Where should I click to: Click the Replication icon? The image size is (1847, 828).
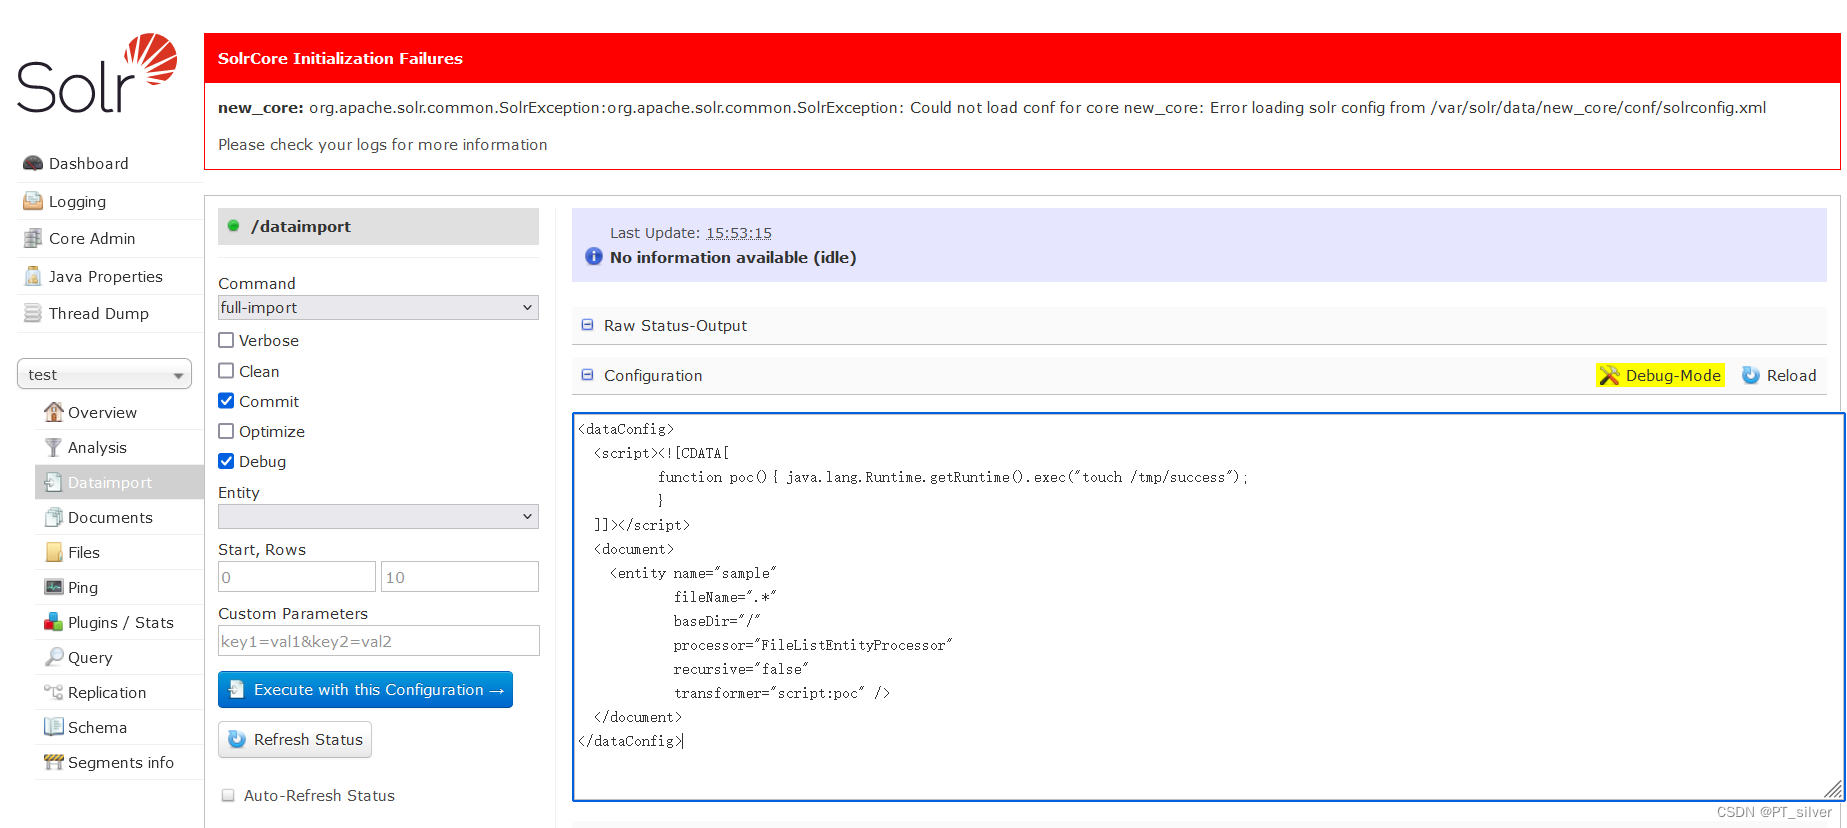[54, 692]
